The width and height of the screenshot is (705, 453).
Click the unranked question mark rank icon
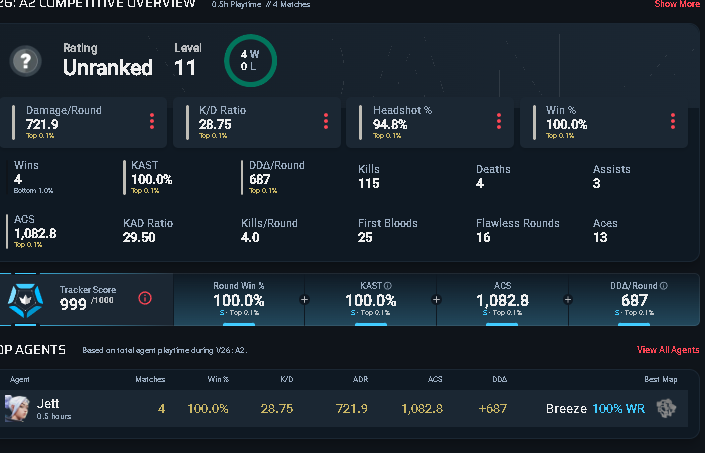point(26,61)
